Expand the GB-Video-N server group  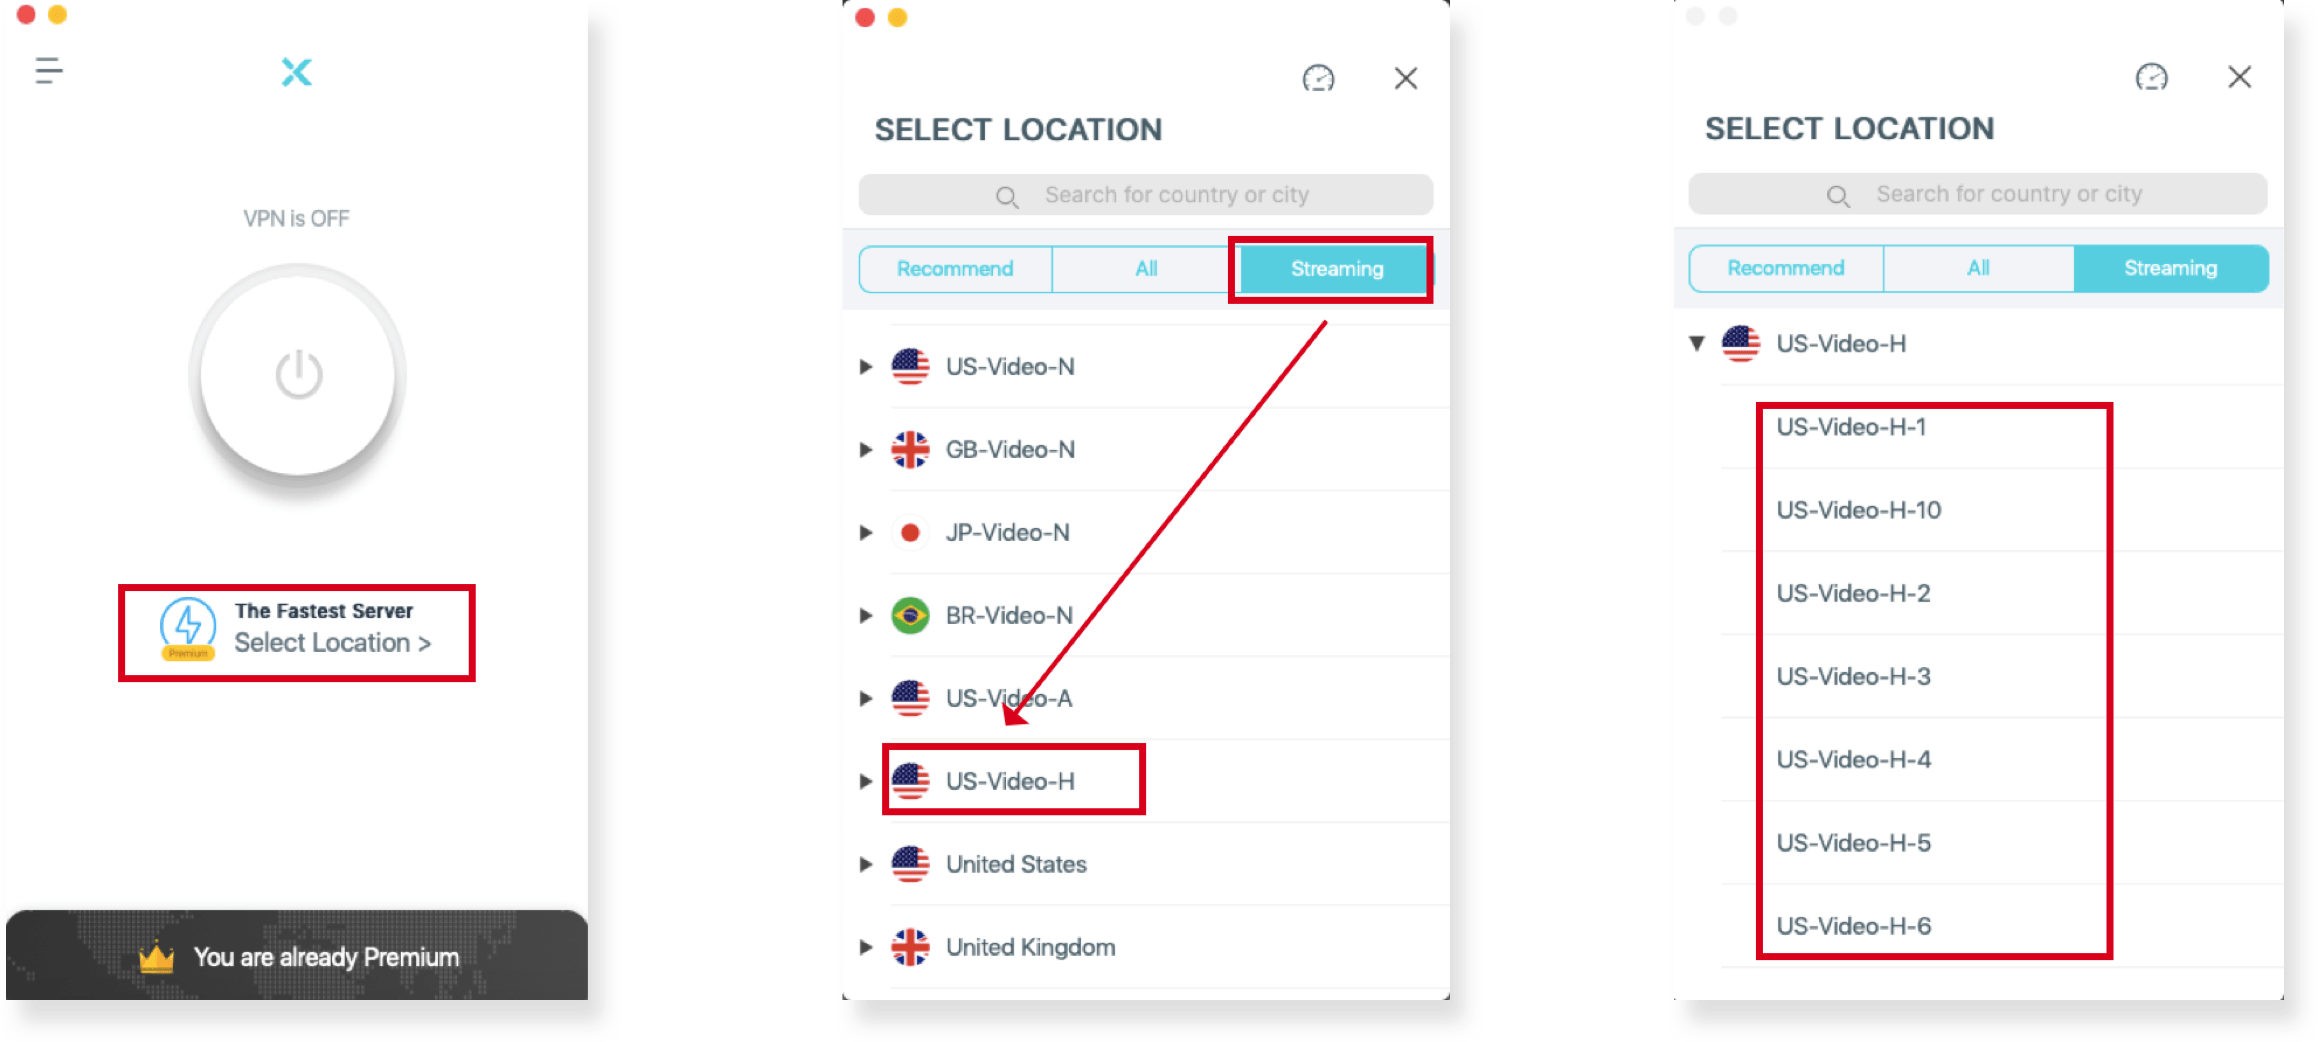click(866, 450)
